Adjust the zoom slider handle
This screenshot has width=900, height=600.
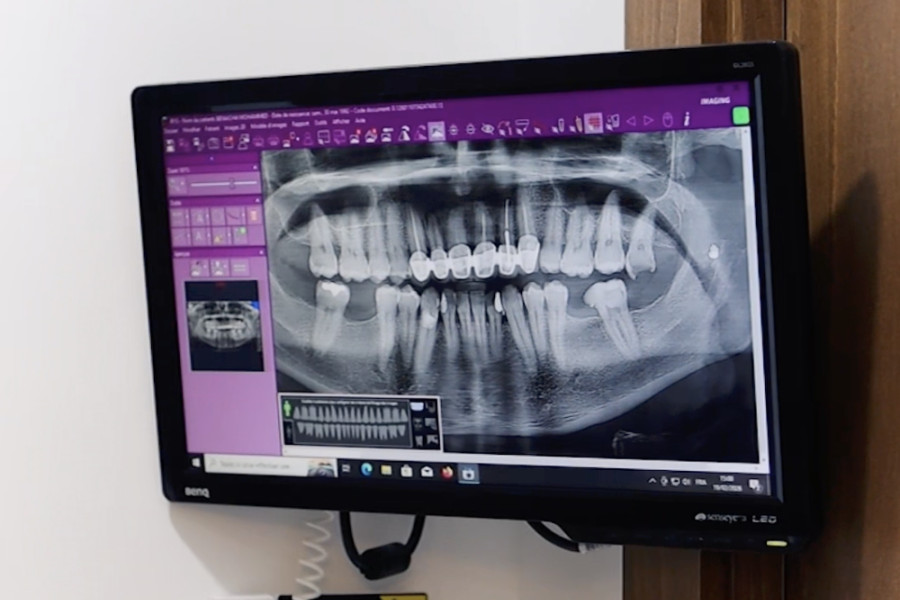pos(232,184)
